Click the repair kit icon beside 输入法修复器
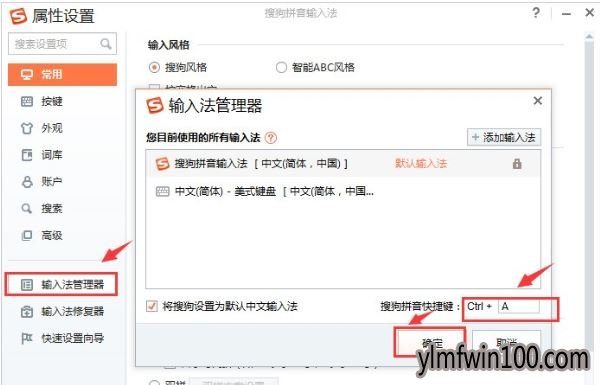600x385 pixels. click(27, 312)
